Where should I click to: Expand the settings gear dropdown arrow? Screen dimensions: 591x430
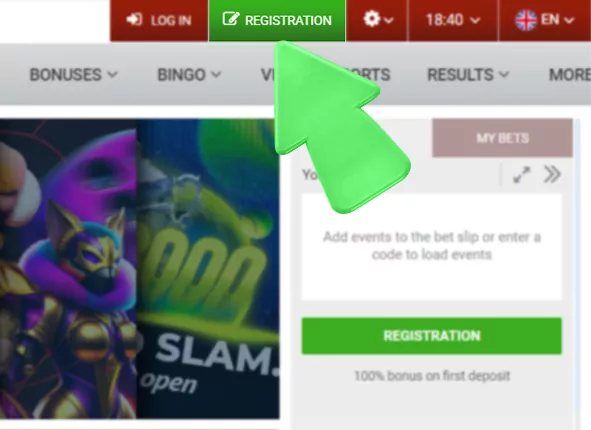coord(389,20)
